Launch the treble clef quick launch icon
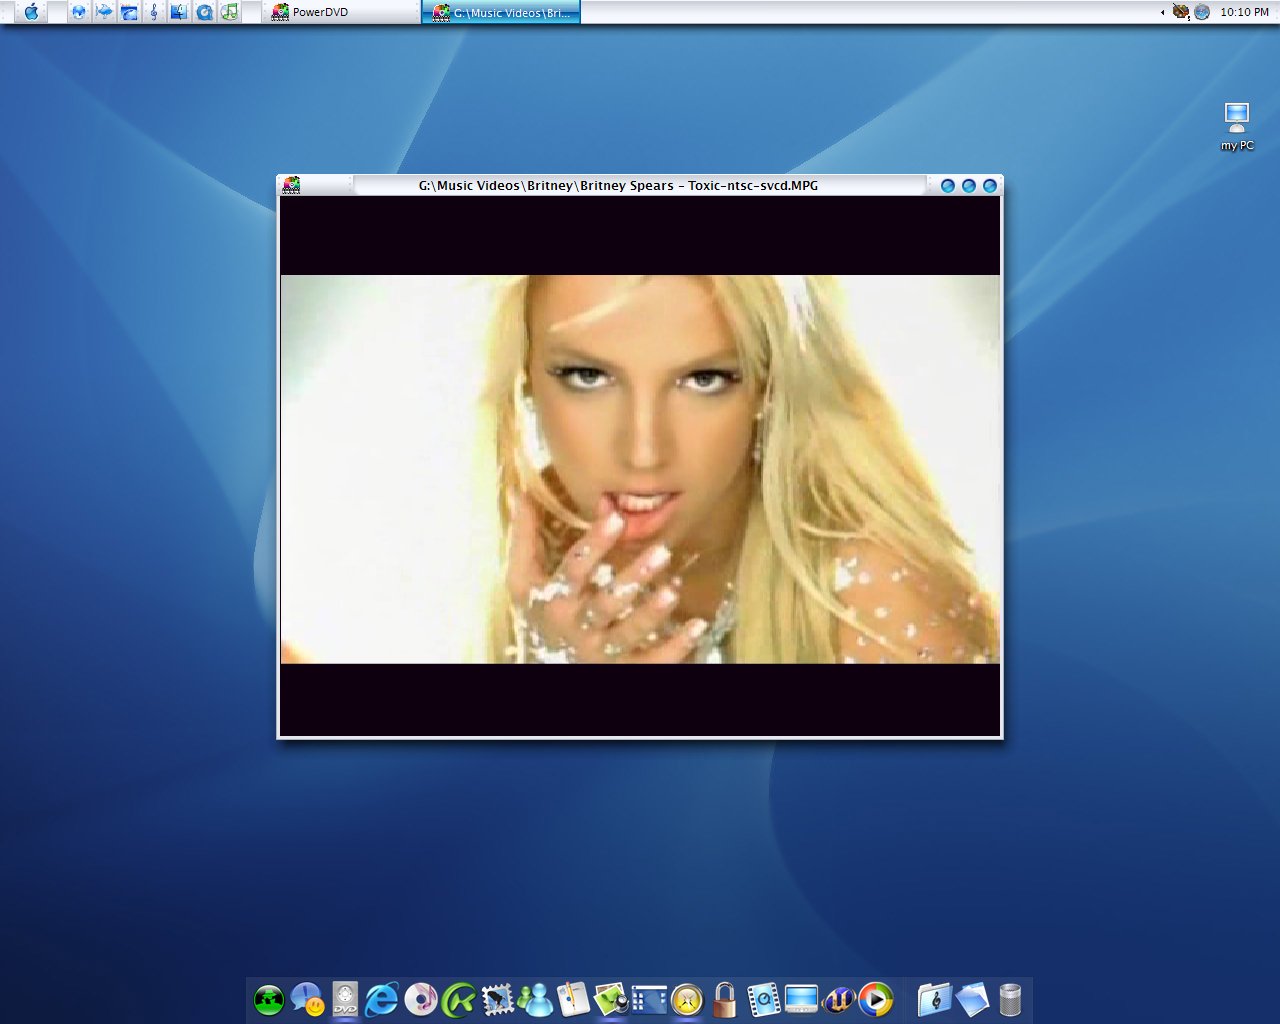This screenshot has width=1280, height=1024. tap(153, 12)
